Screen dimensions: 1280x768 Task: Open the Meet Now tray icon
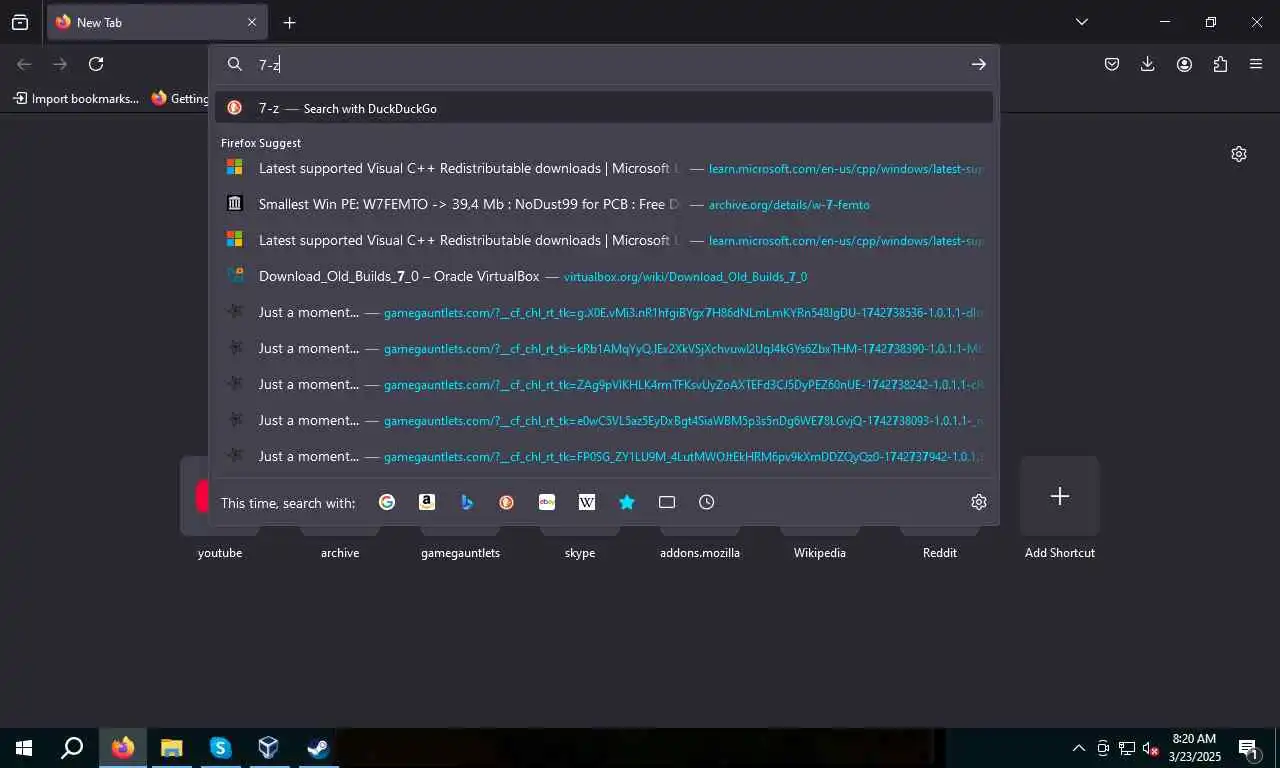click(x=1103, y=748)
